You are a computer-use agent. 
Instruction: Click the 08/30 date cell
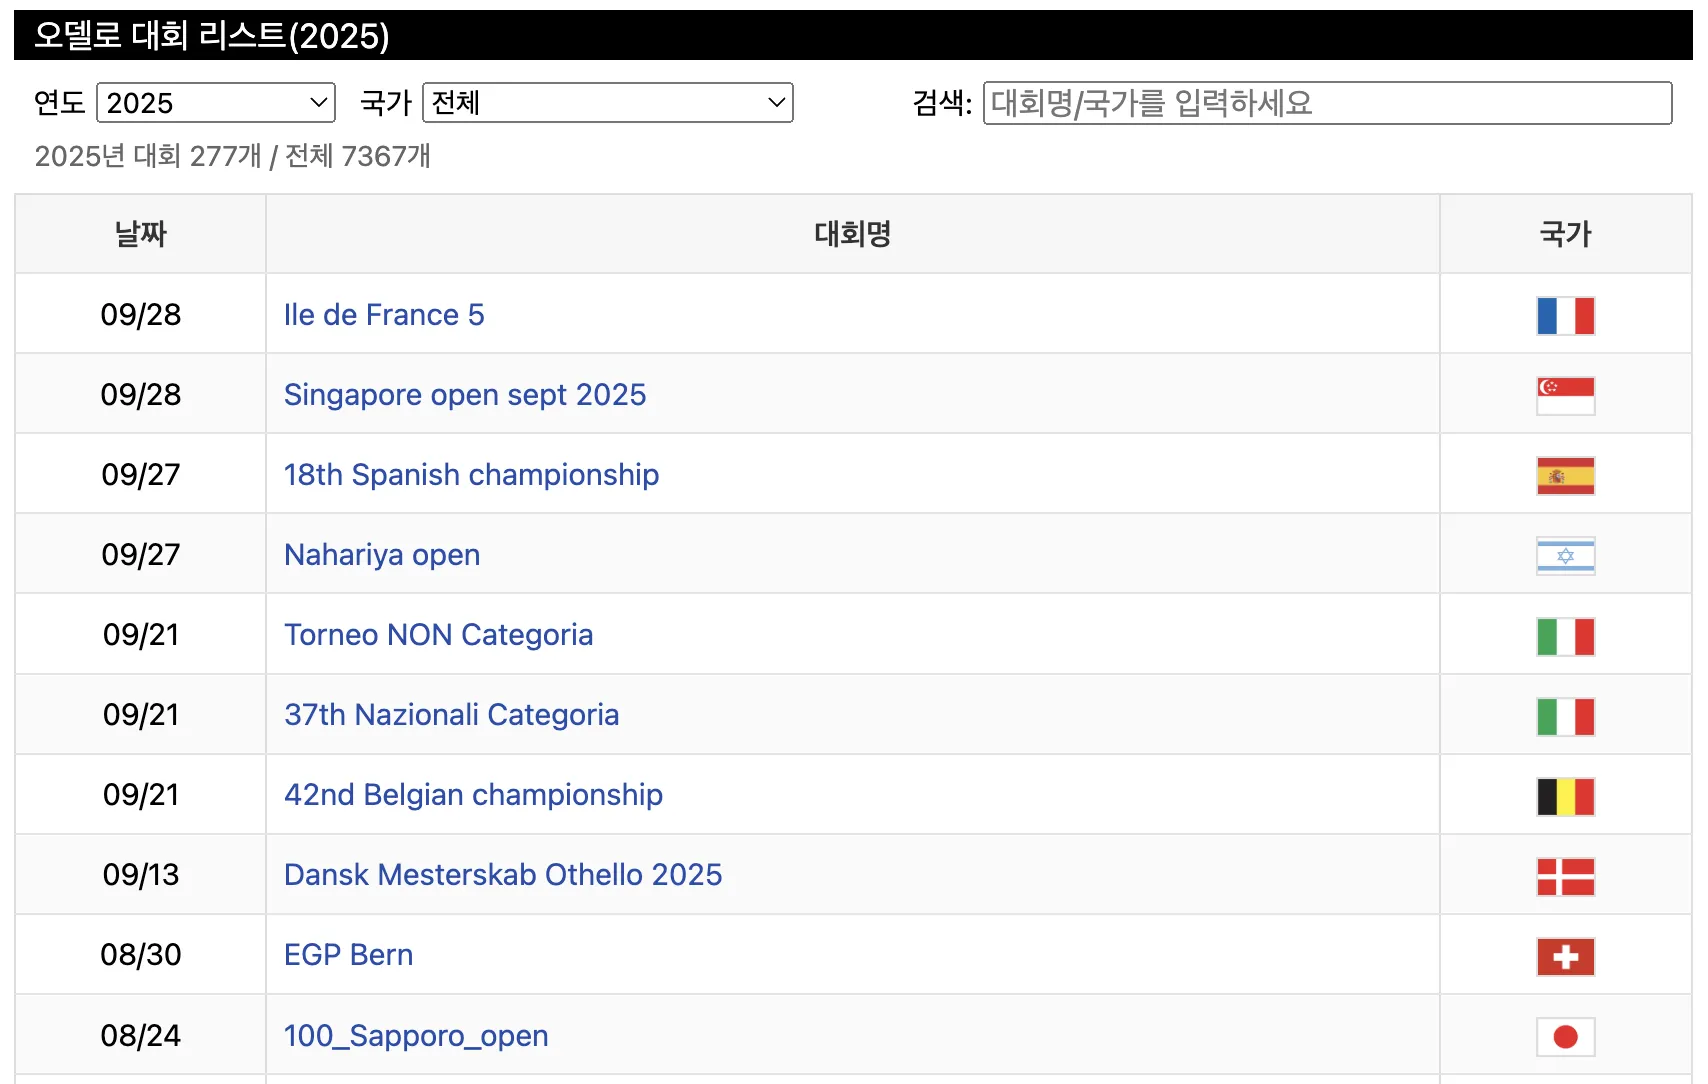(x=141, y=955)
